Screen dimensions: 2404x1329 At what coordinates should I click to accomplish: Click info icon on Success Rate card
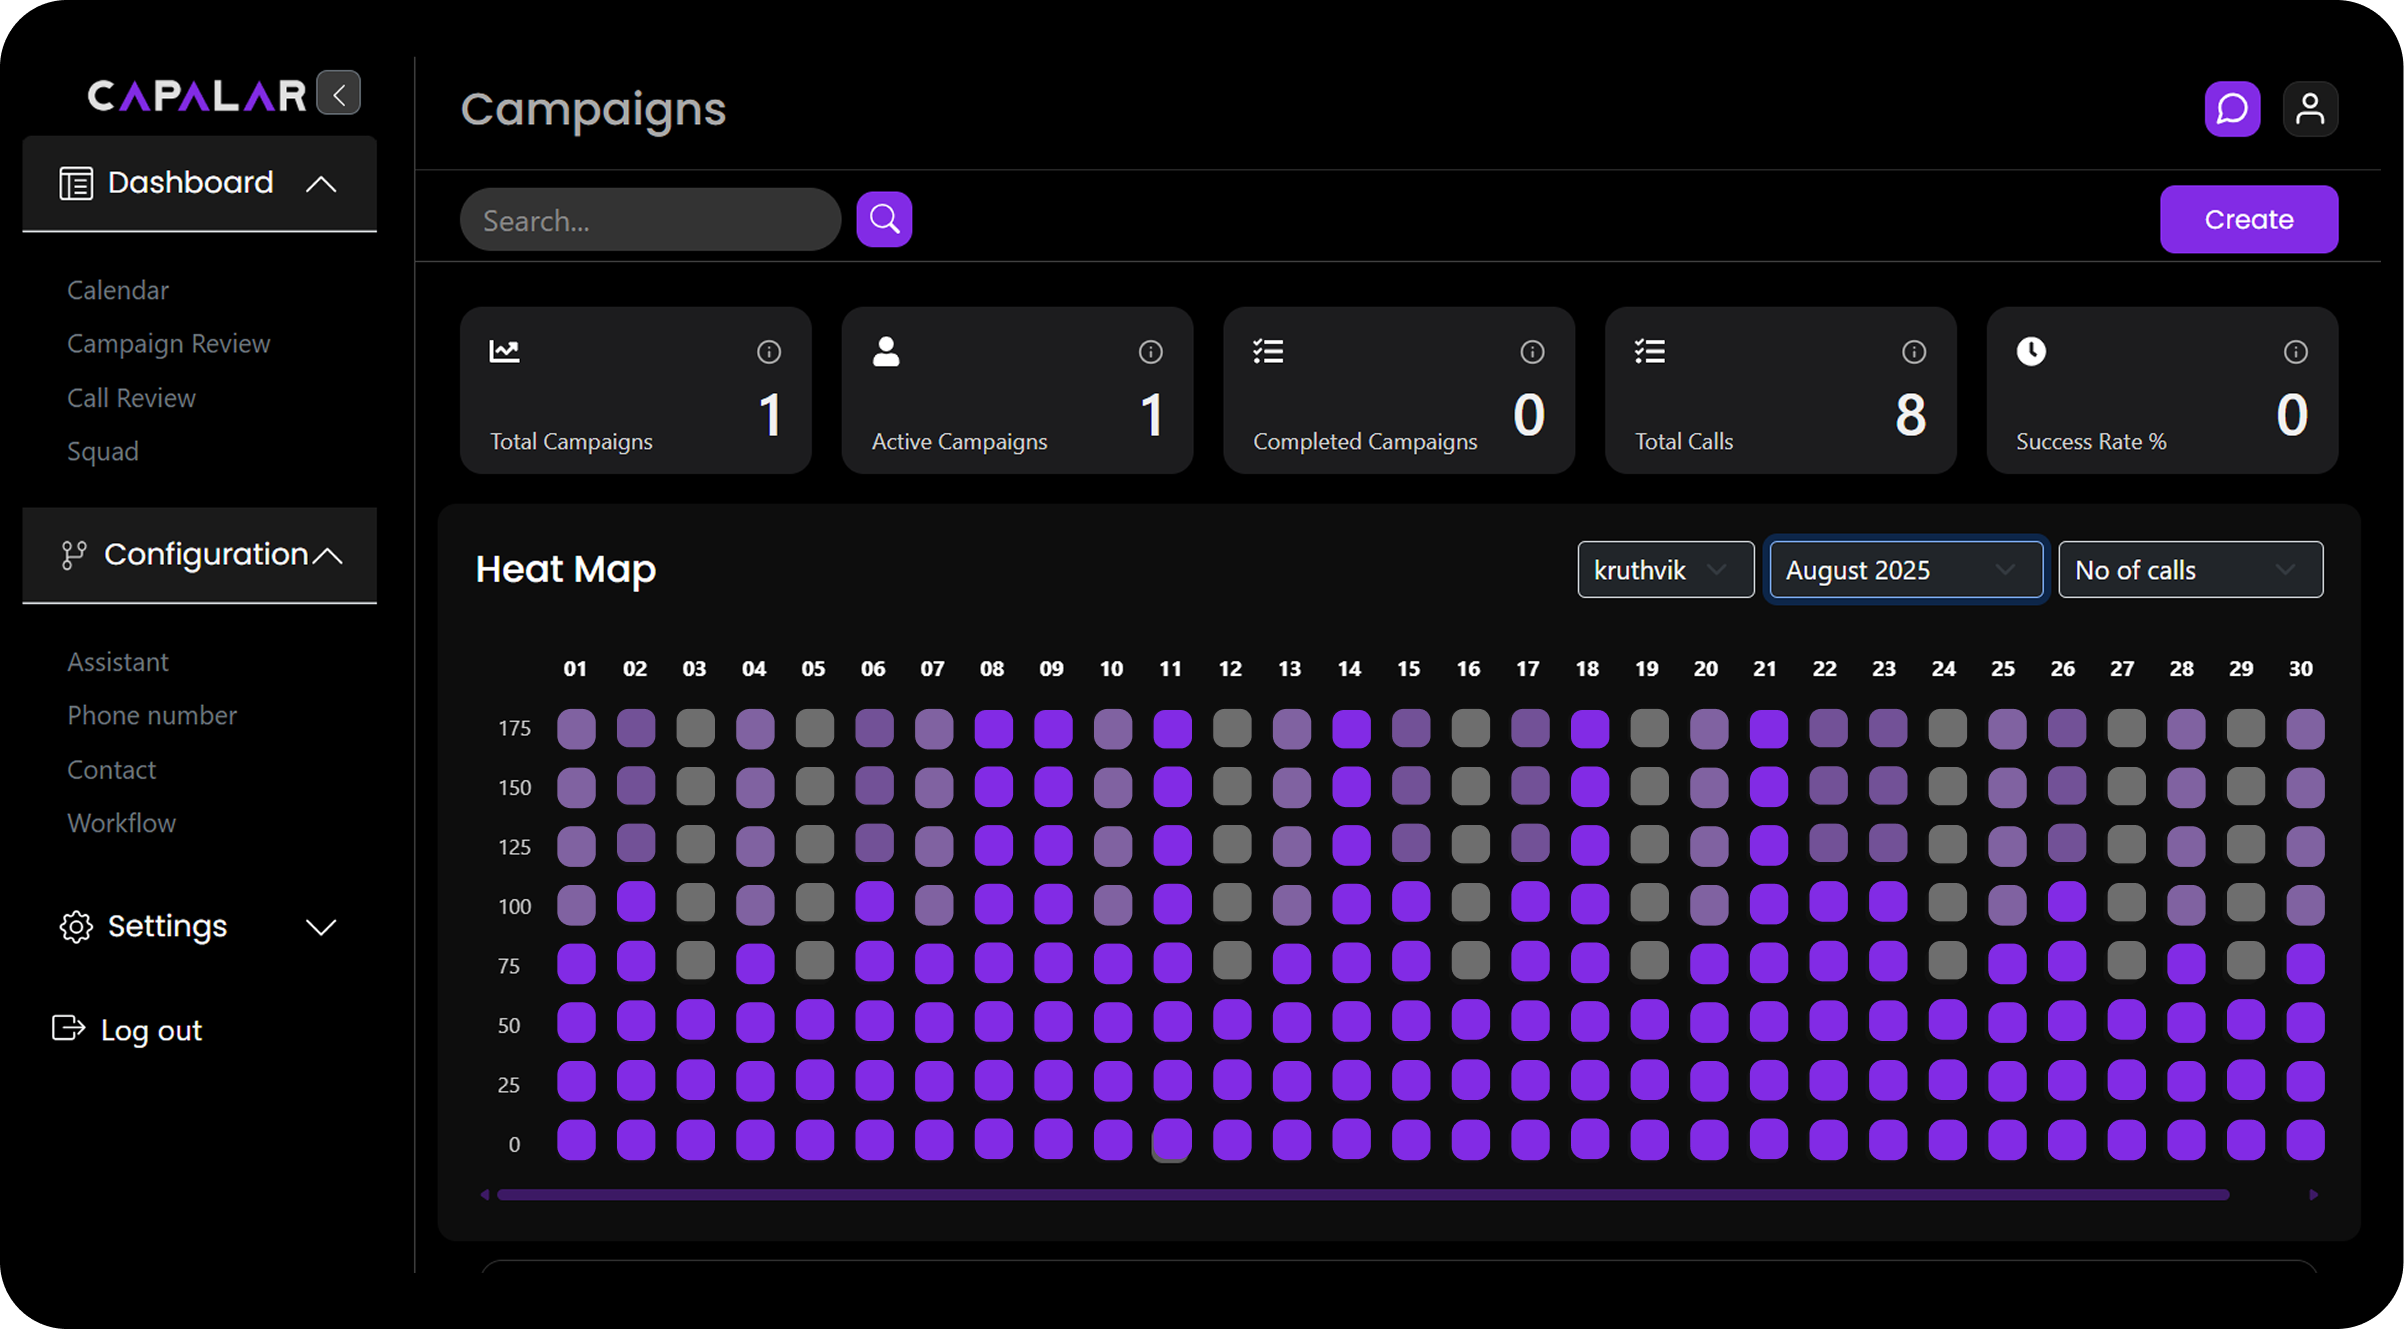(2295, 352)
